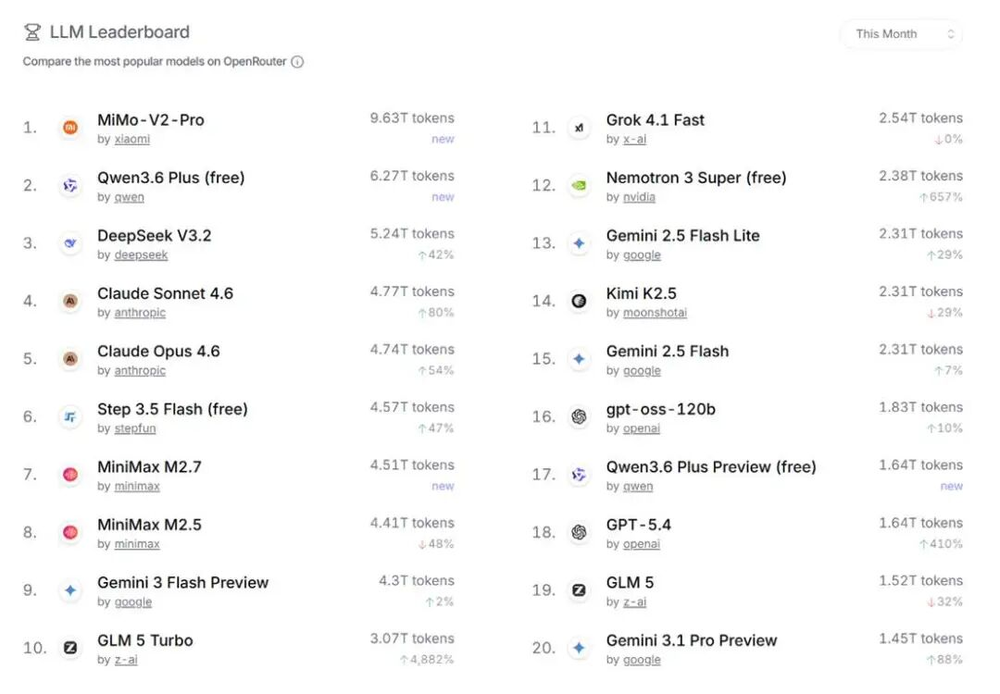The width and height of the screenshot is (1000, 694).
Task: Click the Z-ai icon beside GLM 5 Turbo
Action: click(70, 648)
